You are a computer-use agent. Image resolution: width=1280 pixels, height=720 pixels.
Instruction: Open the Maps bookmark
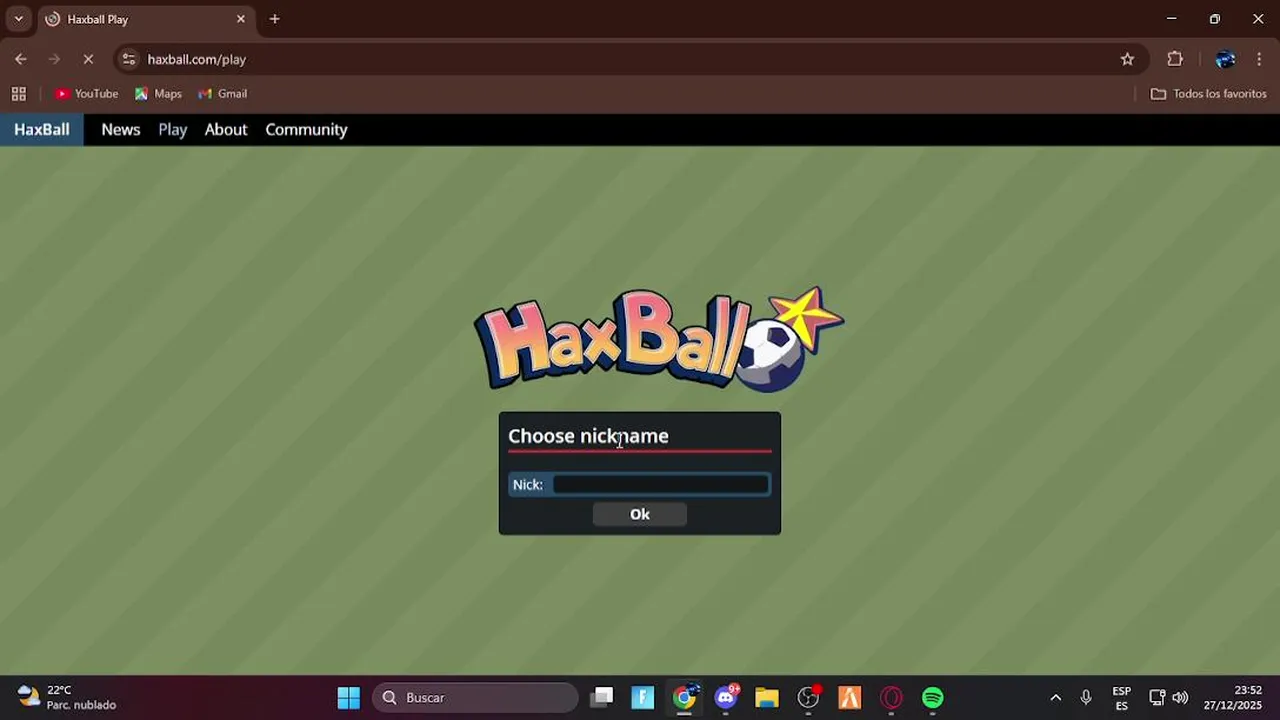tap(158, 94)
